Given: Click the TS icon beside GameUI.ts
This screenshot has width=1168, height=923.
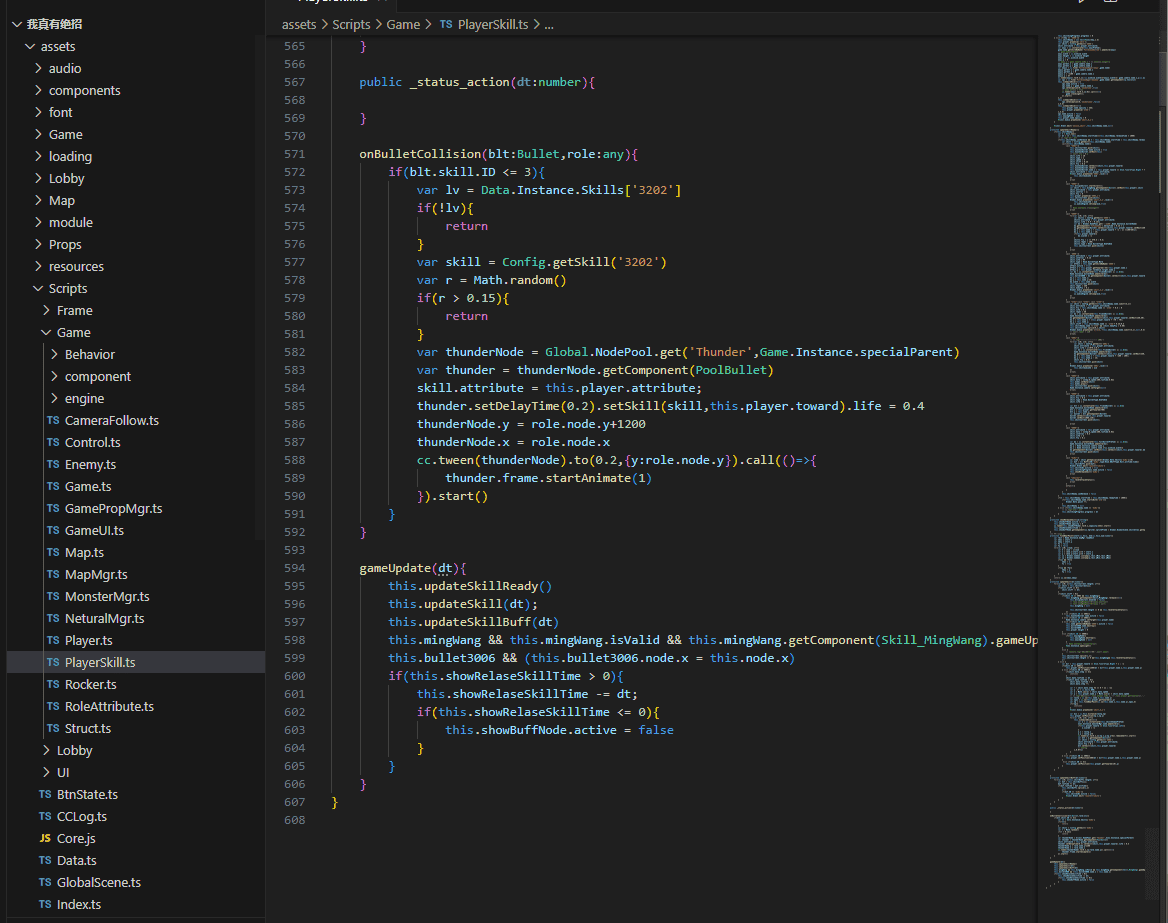Looking at the screenshot, I should [x=53, y=531].
